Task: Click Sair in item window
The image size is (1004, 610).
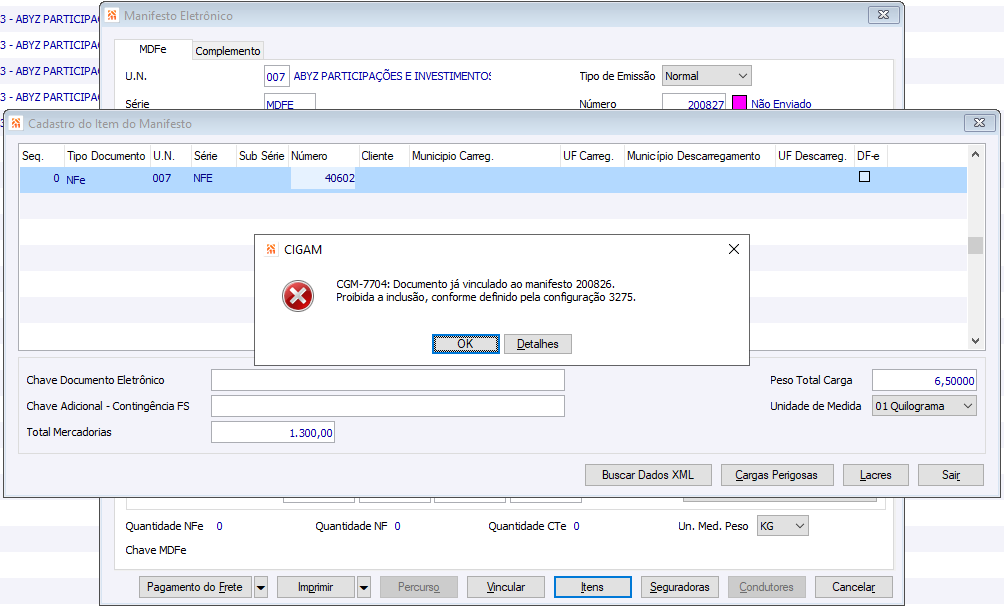Action: point(951,475)
